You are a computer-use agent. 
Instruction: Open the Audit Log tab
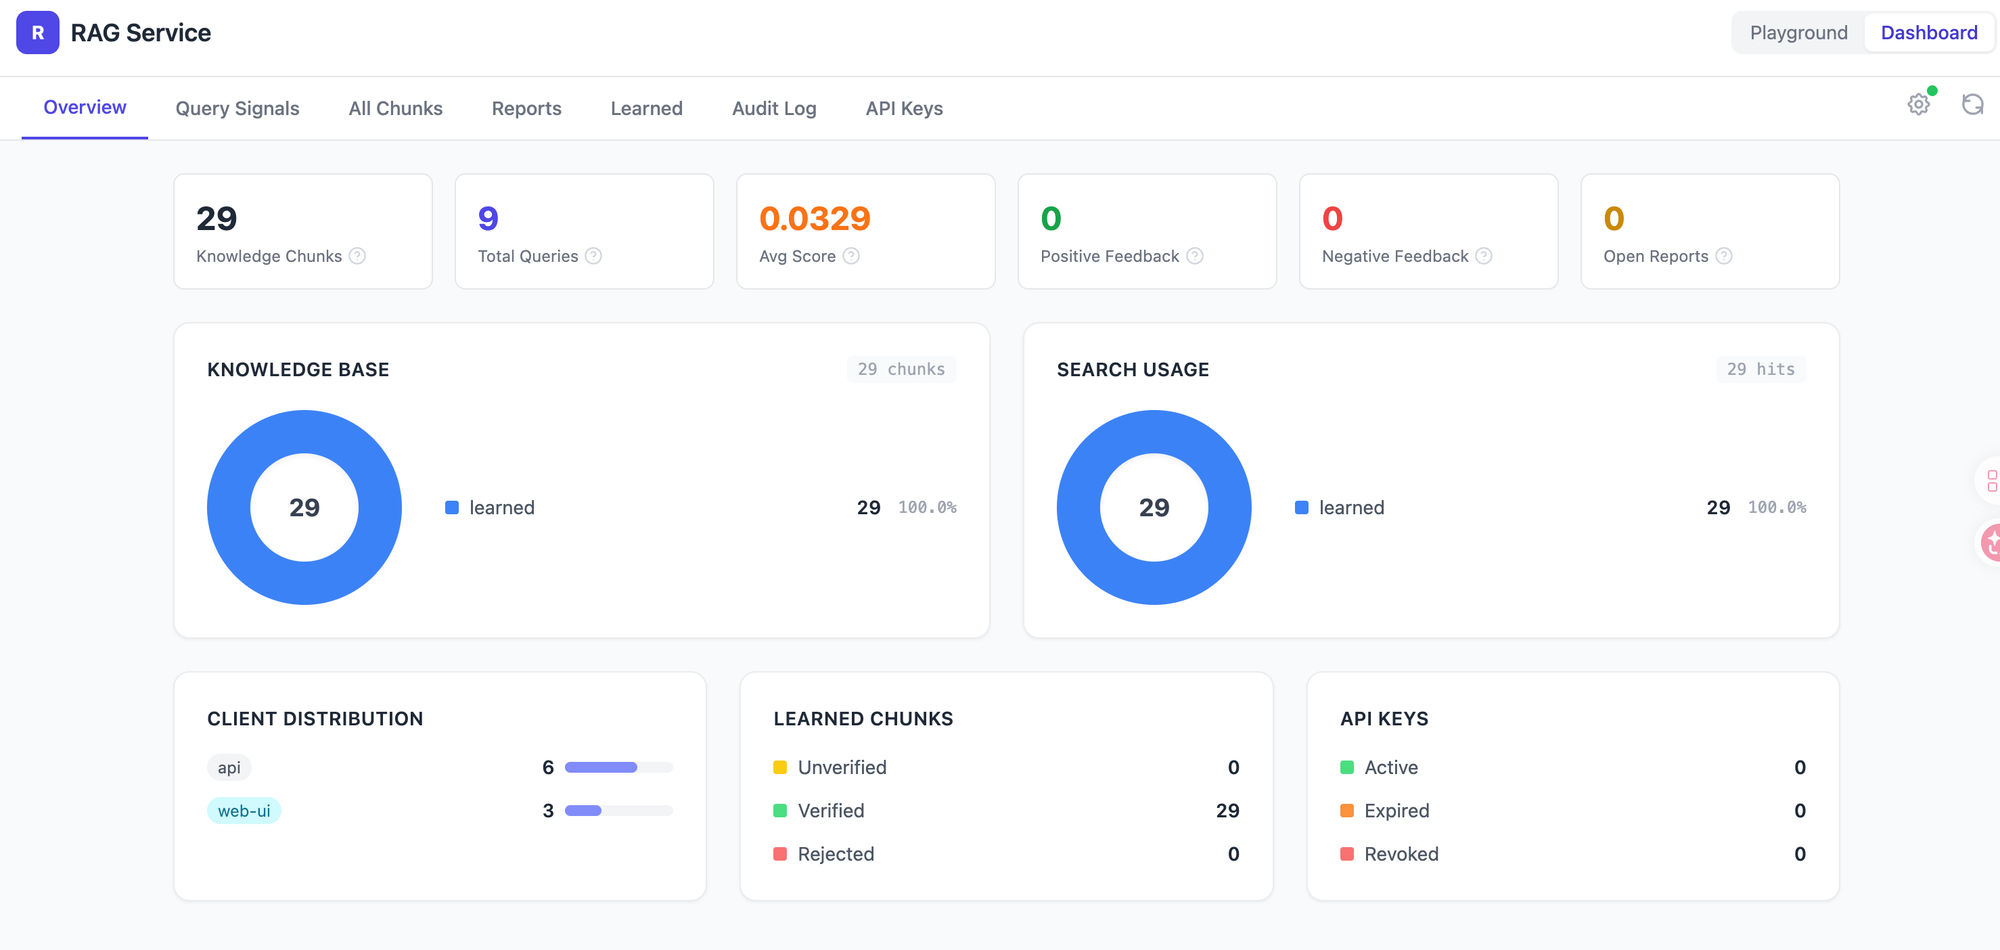(774, 108)
